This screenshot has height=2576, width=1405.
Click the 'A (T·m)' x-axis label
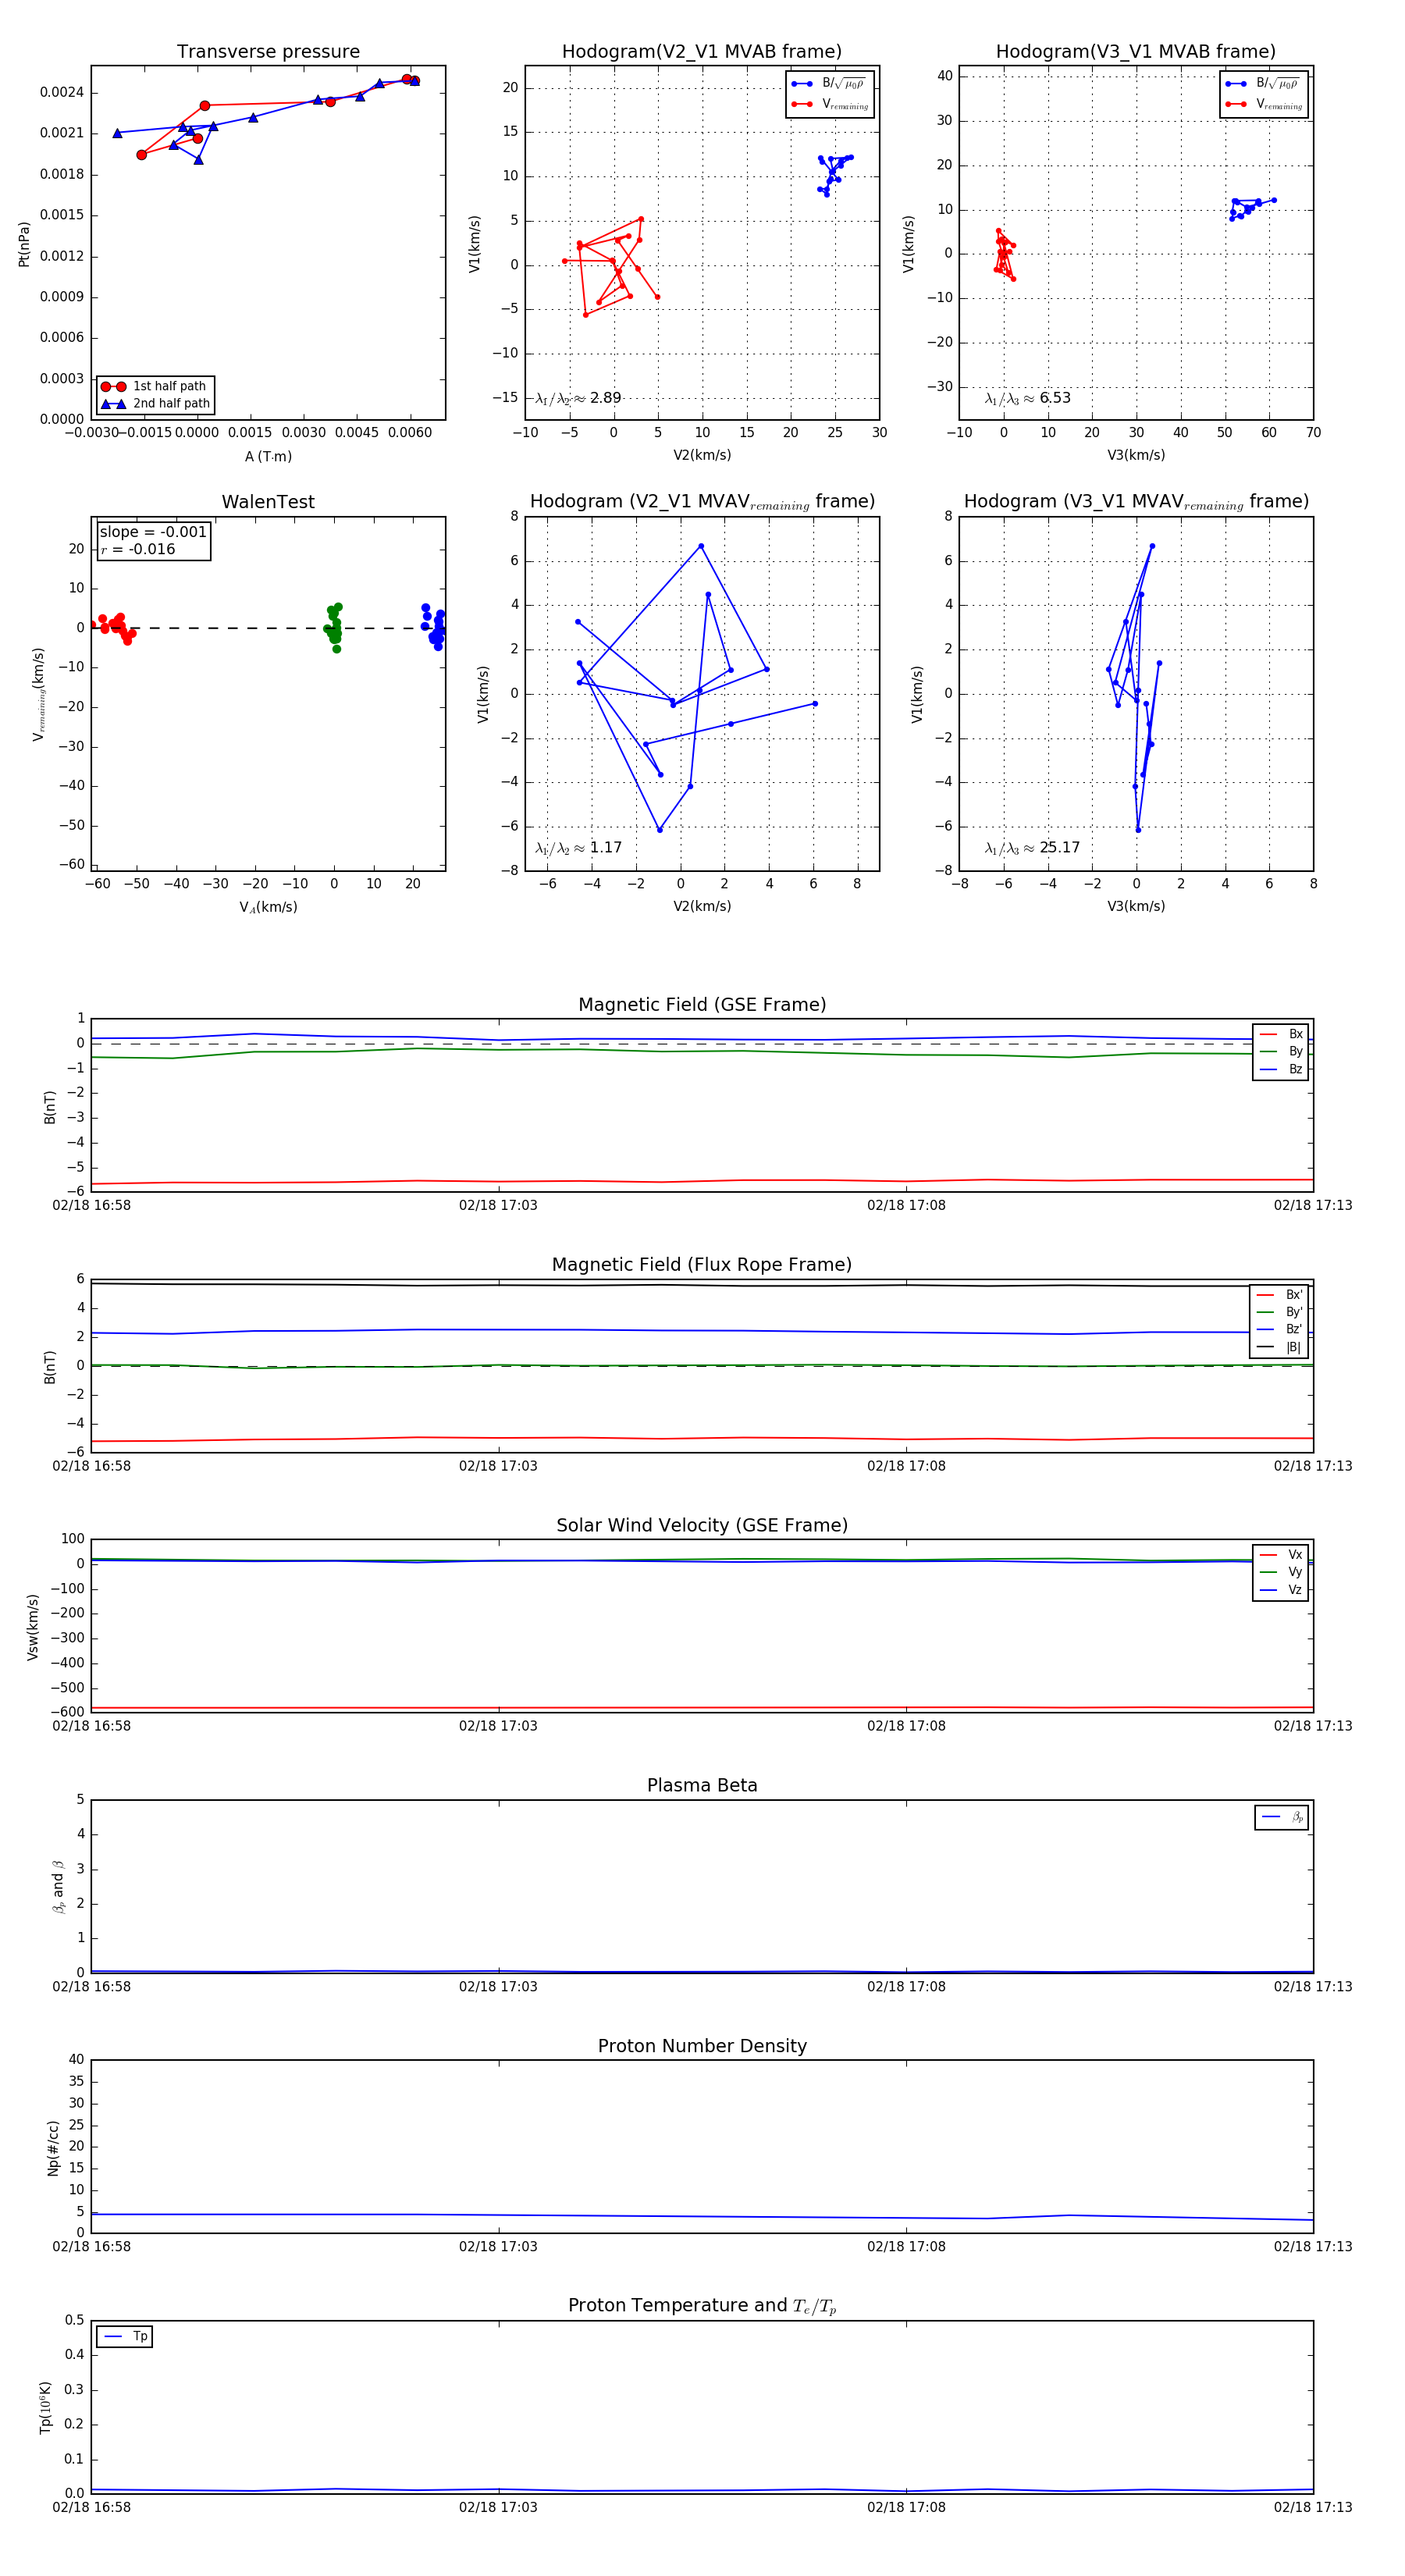pyautogui.click(x=268, y=456)
